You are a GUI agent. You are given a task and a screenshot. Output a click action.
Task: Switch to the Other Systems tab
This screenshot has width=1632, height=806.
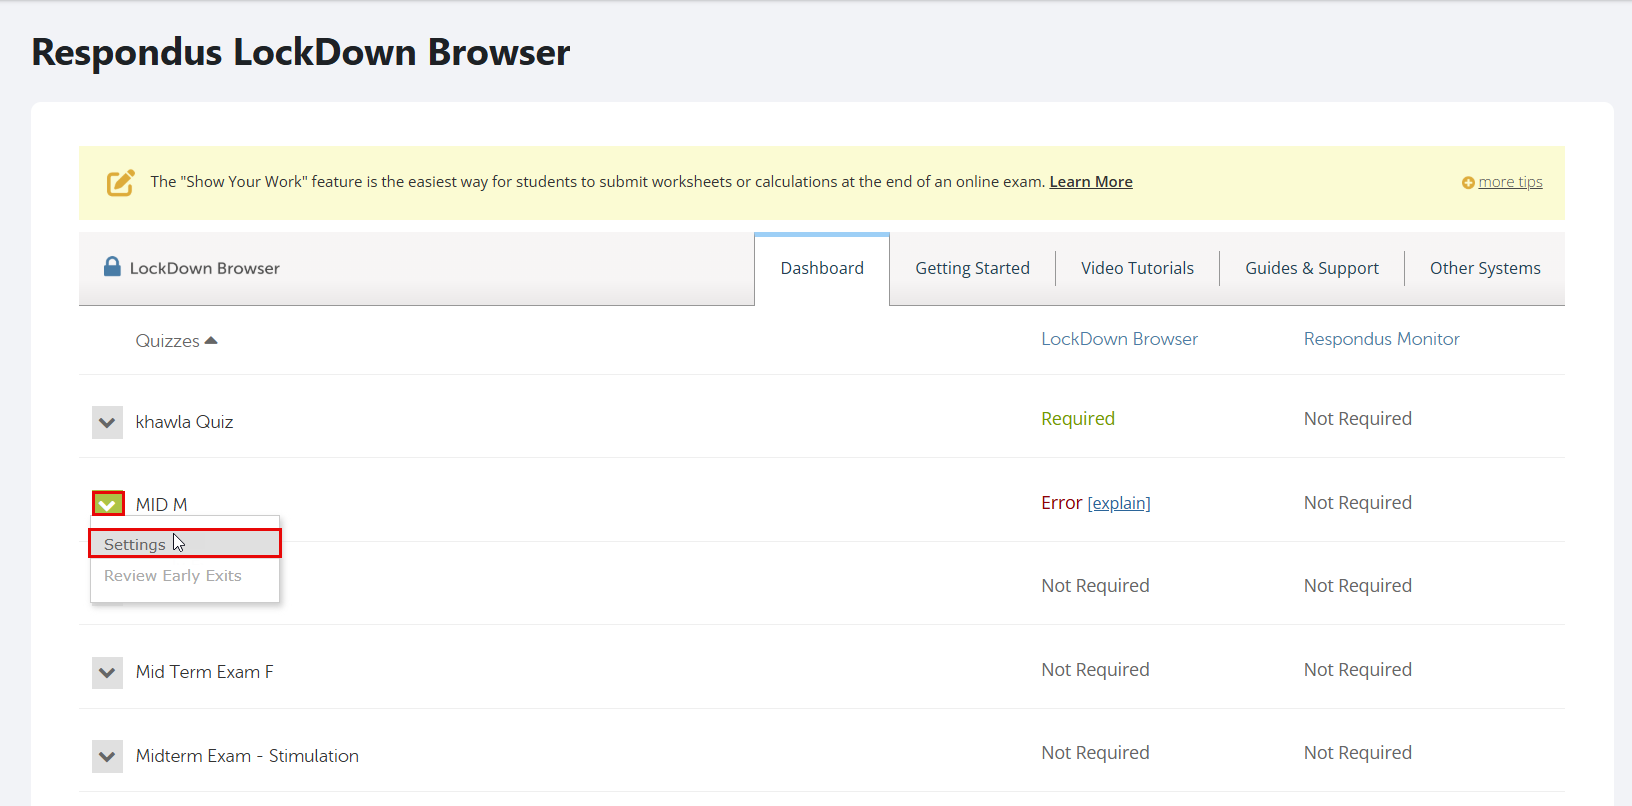[x=1485, y=268]
